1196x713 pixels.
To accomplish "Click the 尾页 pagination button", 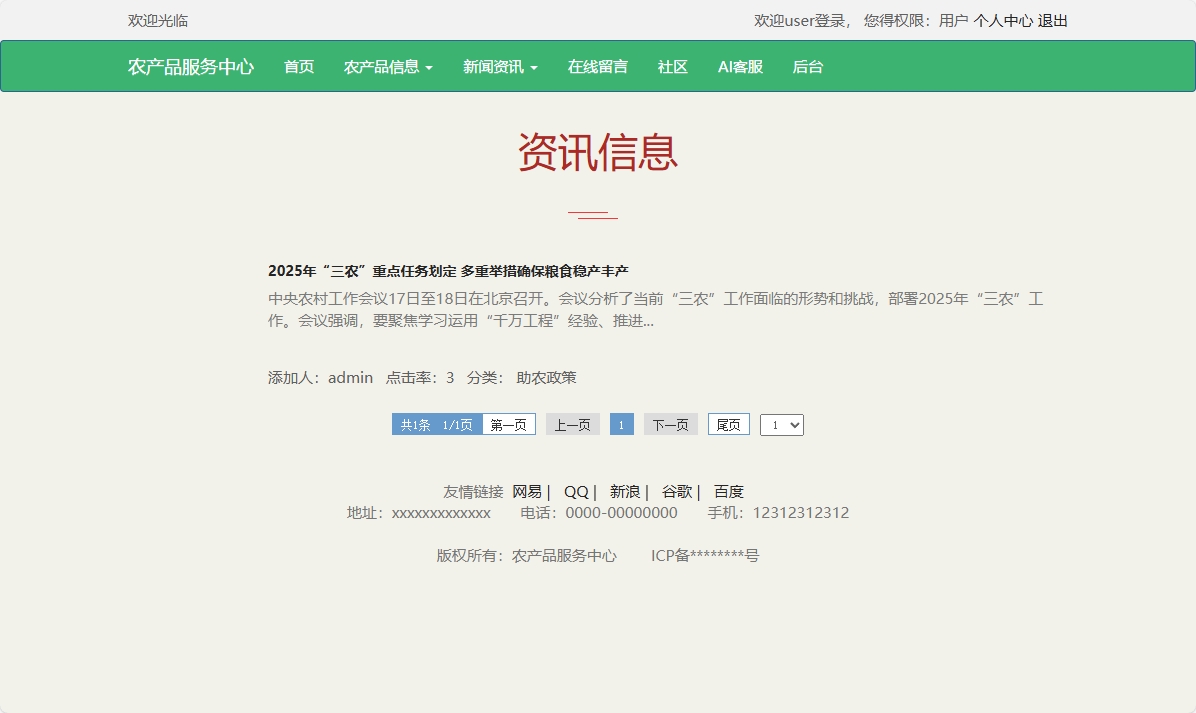I will click(x=728, y=424).
